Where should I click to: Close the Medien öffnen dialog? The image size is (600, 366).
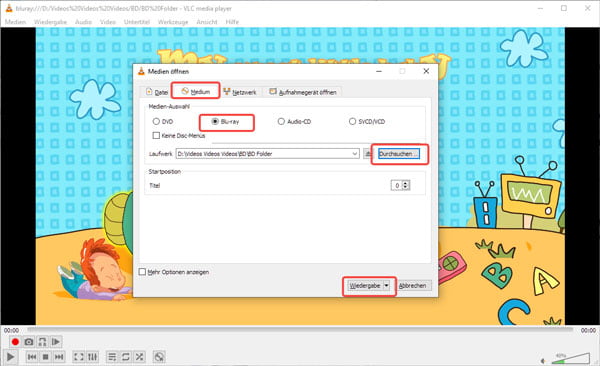[426, 71]
